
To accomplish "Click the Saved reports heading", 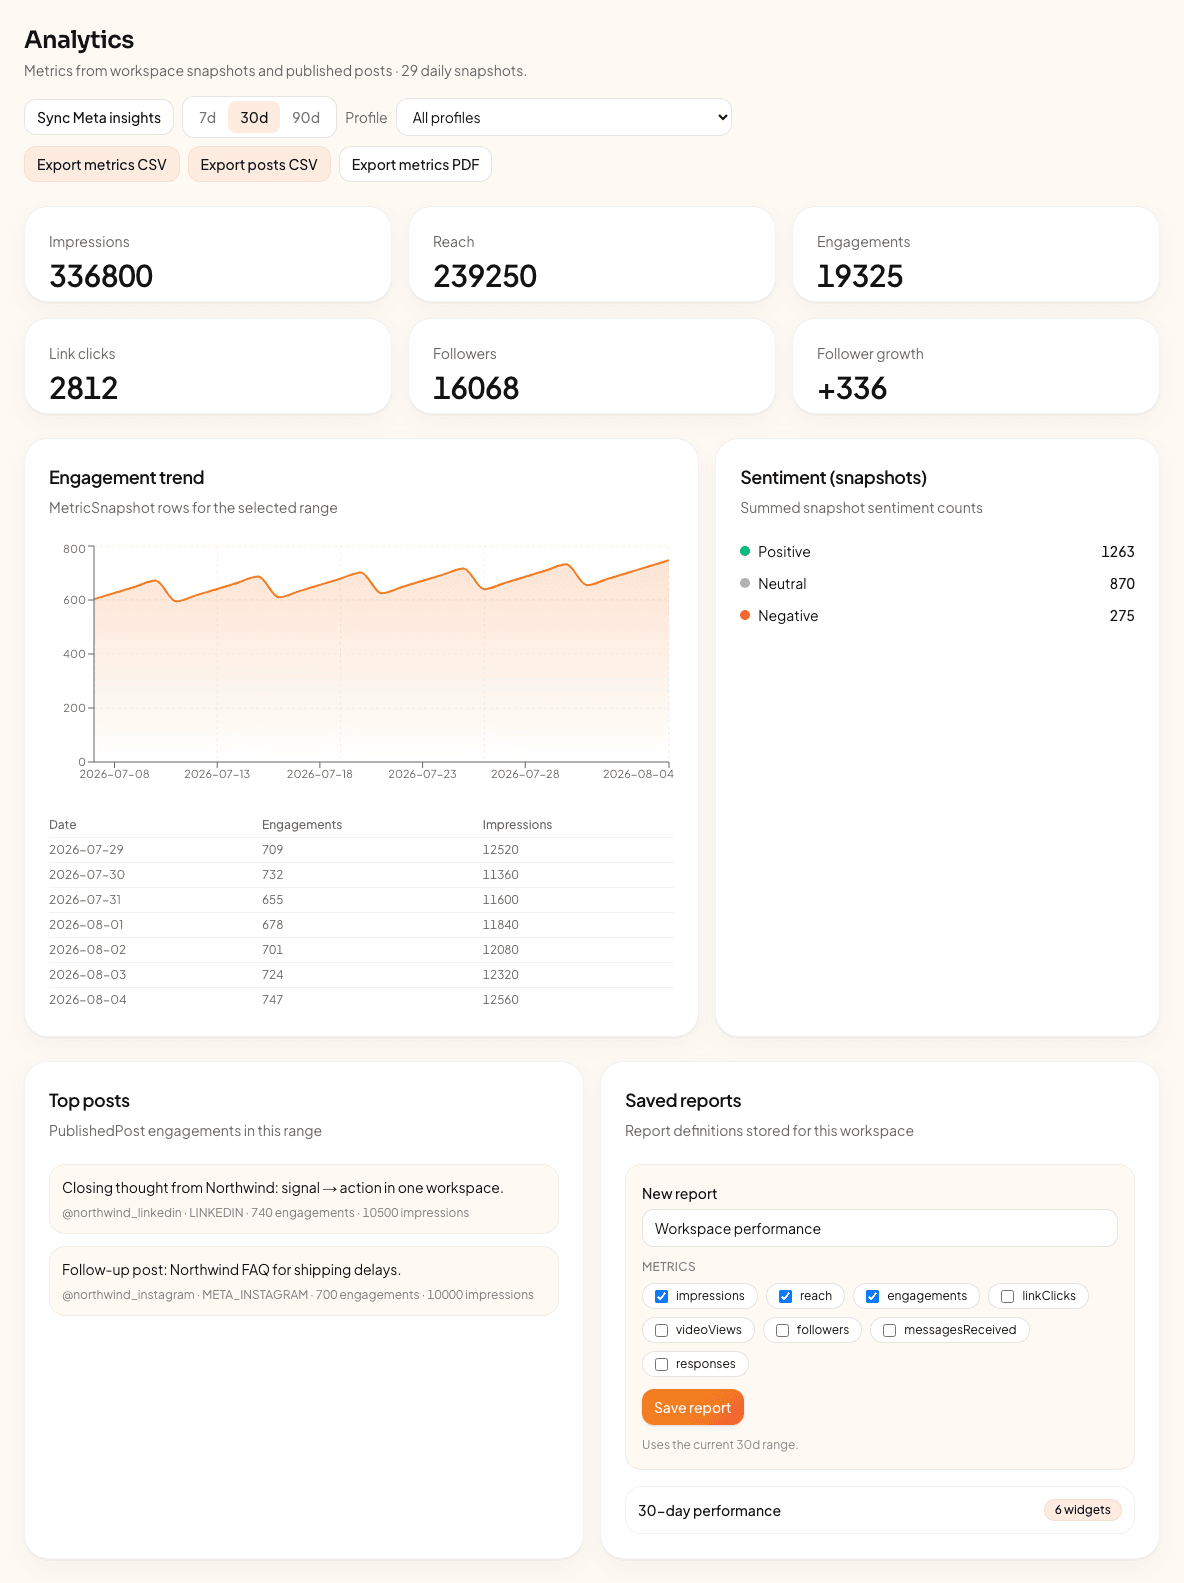I will [683, 1101].
